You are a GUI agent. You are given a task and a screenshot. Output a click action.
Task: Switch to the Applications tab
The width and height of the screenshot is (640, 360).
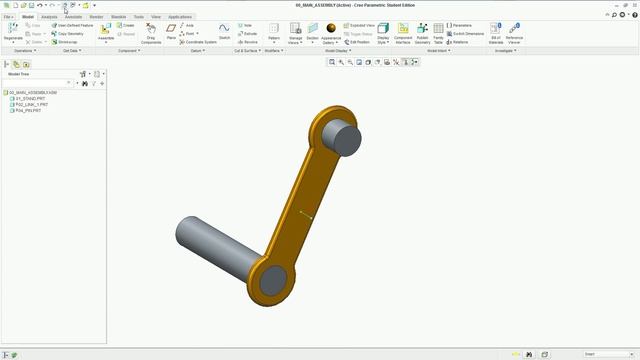click(180, 17)
